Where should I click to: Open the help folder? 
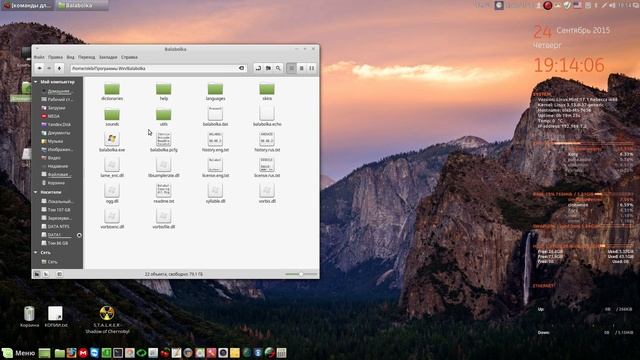(x=164, y=92)
